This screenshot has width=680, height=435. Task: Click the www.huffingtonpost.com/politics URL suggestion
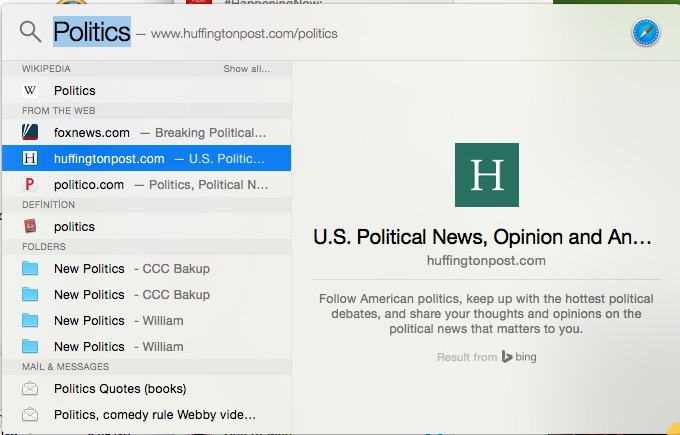pos(244,34)
